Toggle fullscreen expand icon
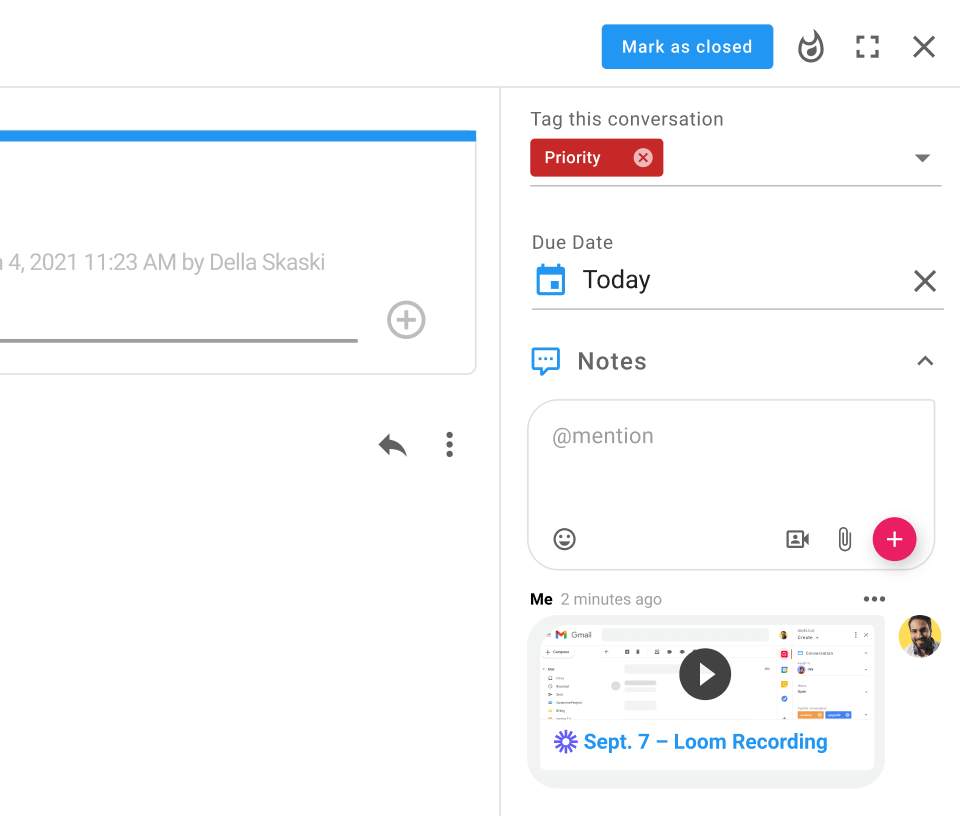Viewport: 960px width, 816px height. click(x=867, y=47)
